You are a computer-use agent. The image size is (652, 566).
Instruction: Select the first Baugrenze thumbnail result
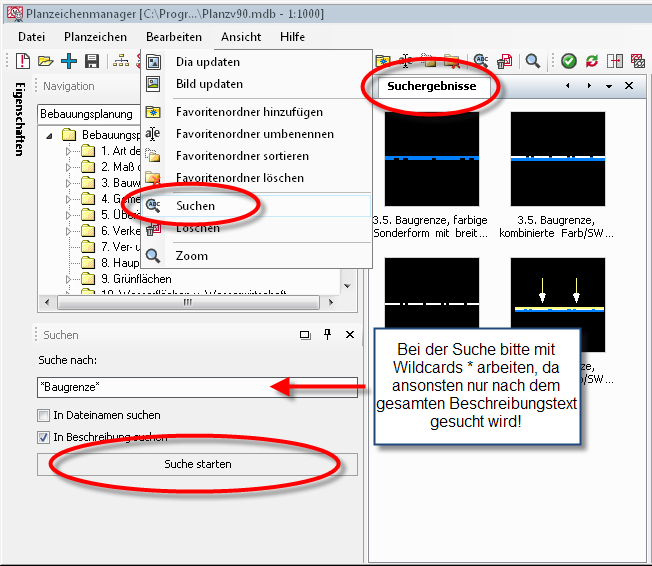point(432,159)
